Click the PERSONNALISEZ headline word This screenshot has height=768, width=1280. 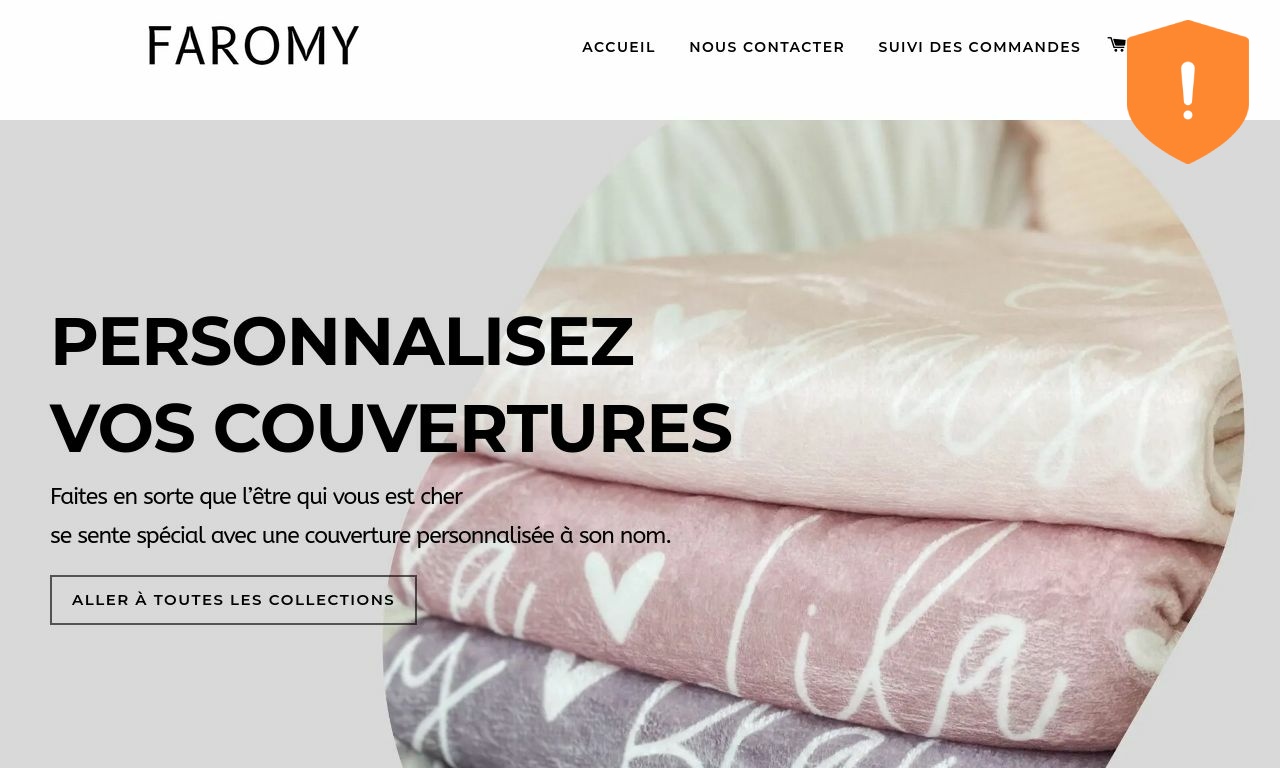(342, 342)
